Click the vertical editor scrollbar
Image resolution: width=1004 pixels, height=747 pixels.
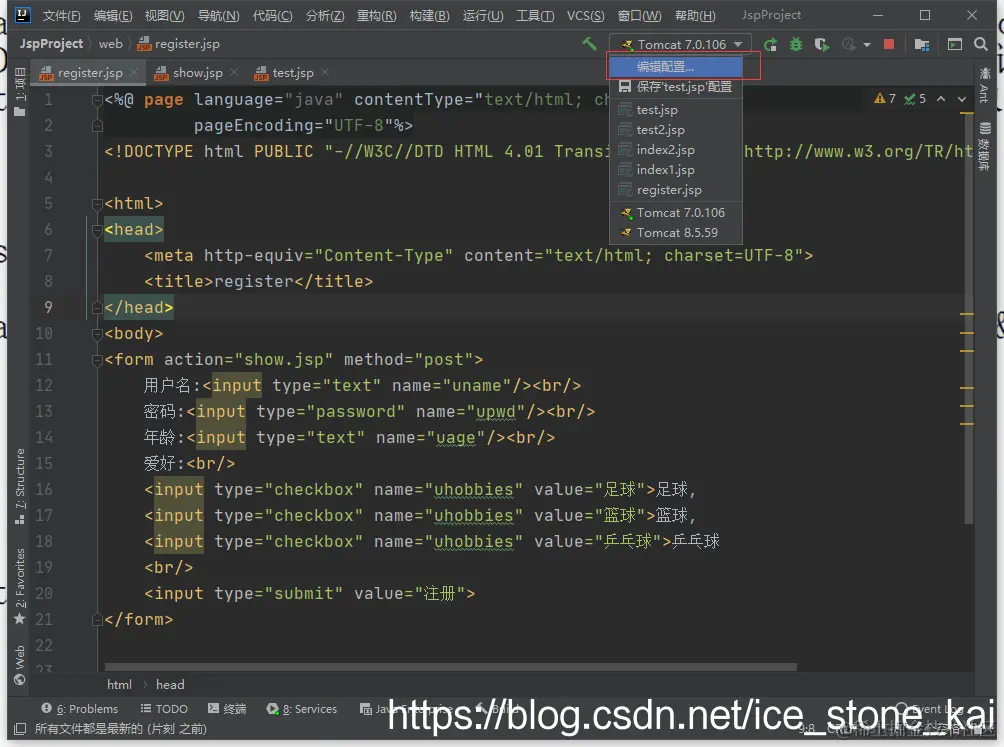pos(968,319)
